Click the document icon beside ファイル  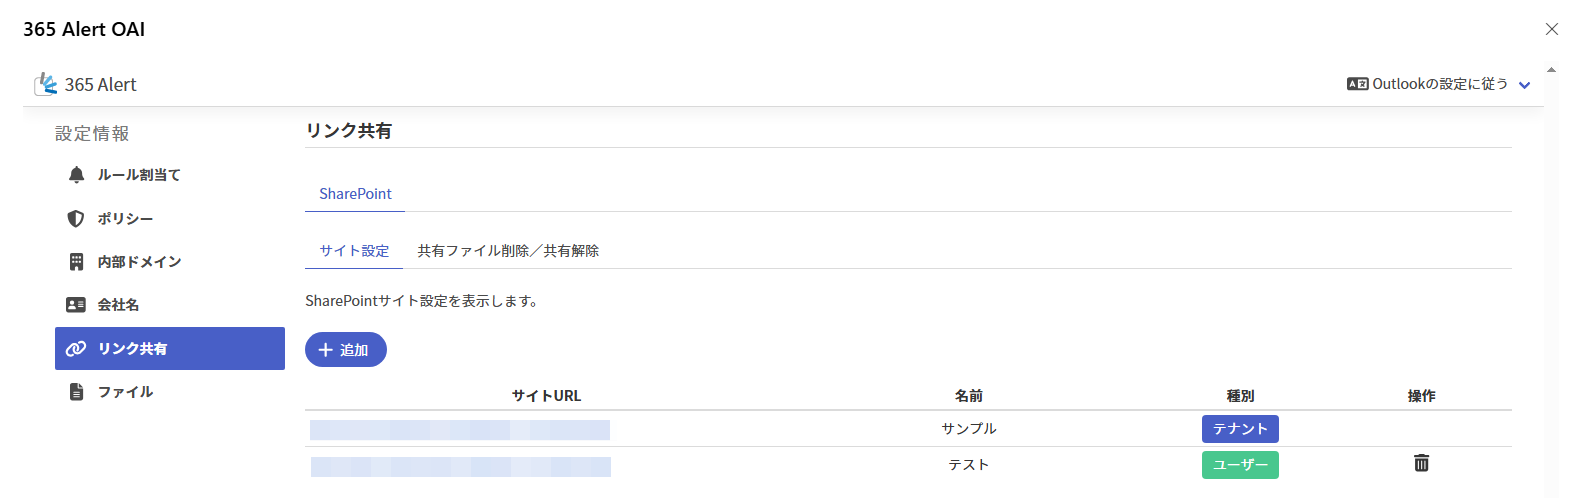[x=76, y=392]
